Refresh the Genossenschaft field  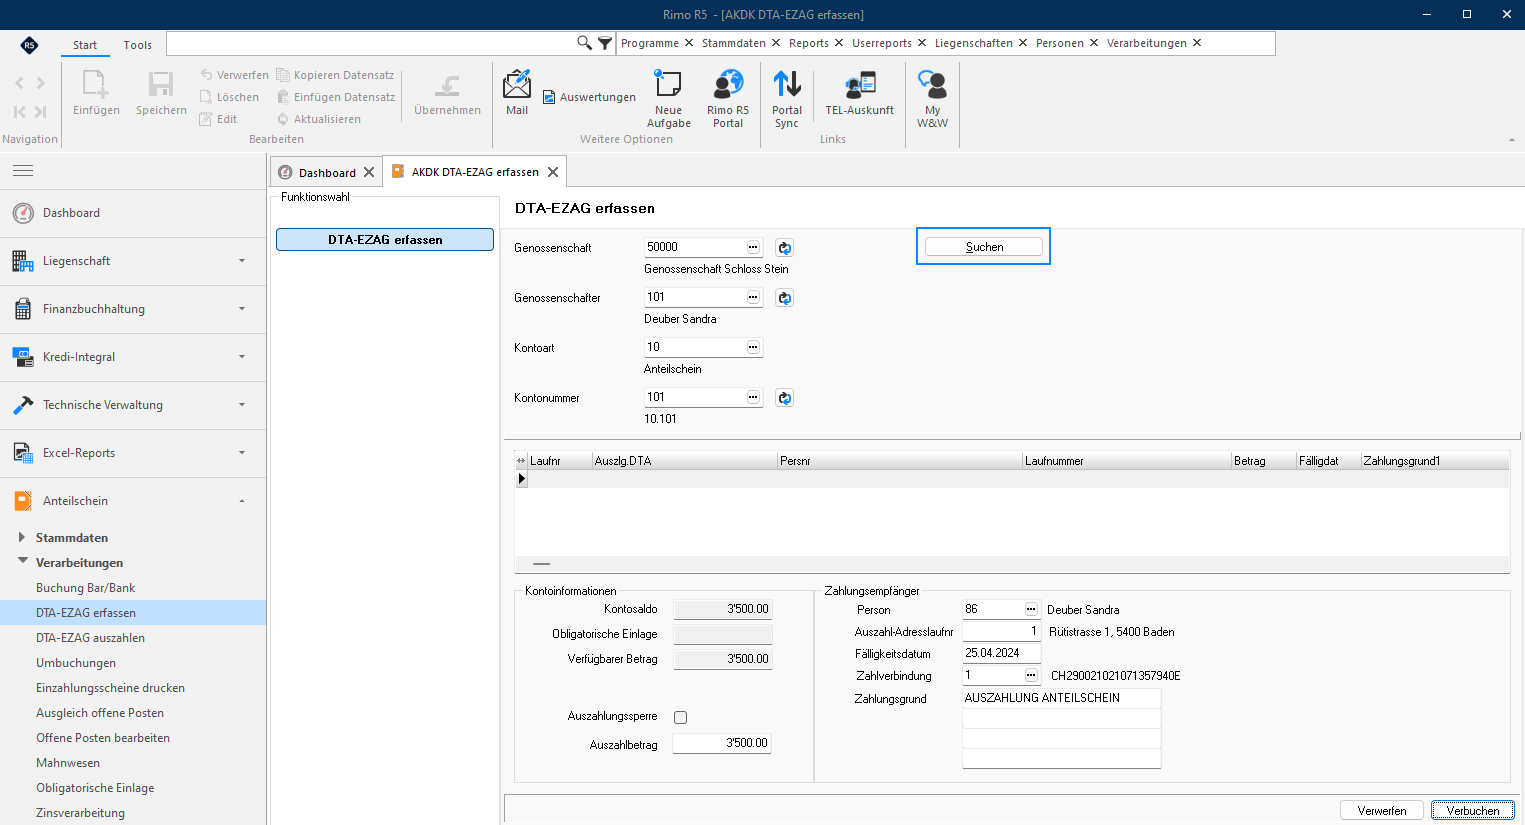pos(785,248)
